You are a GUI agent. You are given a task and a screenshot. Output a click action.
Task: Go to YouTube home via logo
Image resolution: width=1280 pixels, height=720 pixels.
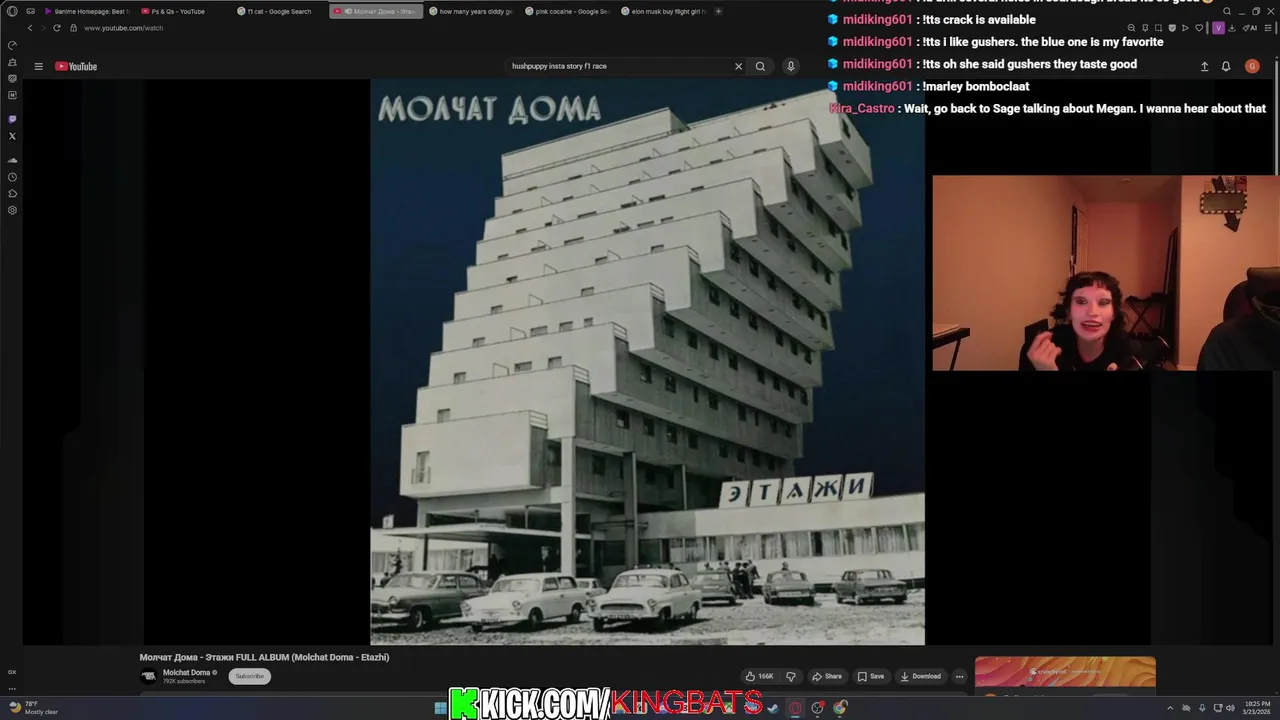tap(76, 66)
